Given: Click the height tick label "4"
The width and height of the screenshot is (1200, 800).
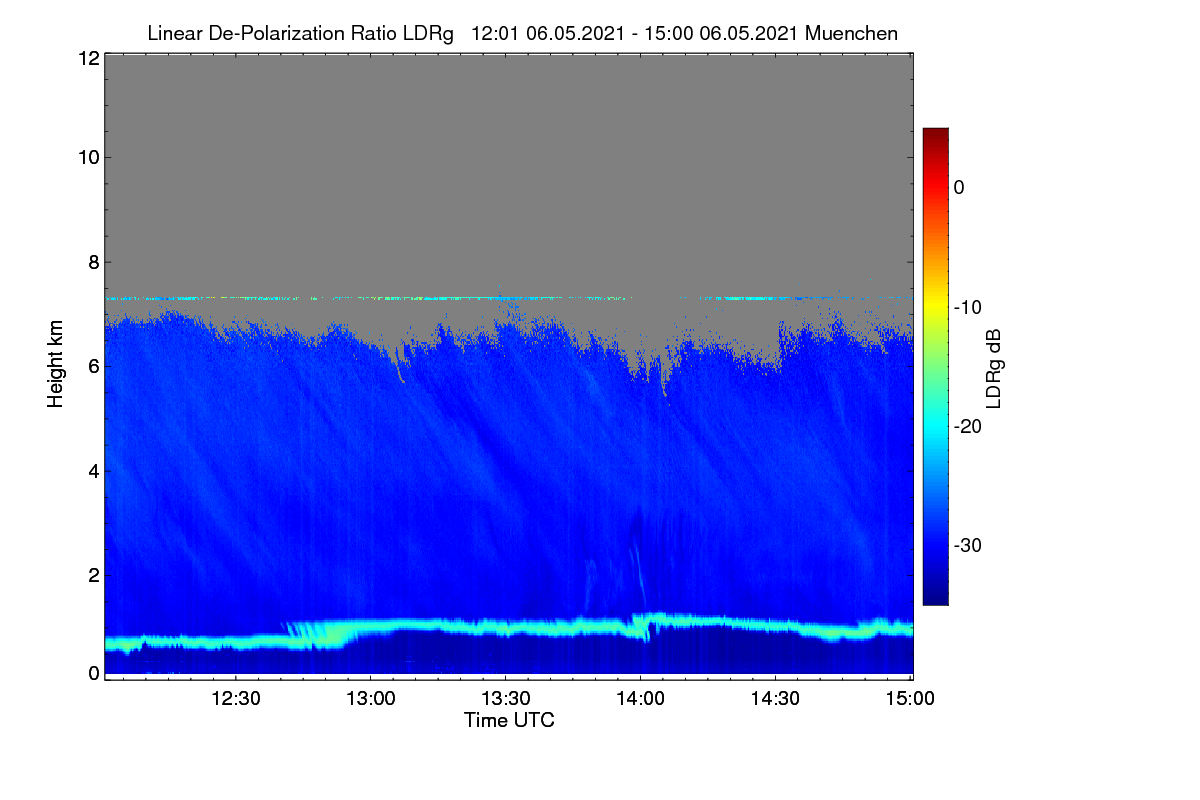Looking at the screenshot, I should (92, 470).
